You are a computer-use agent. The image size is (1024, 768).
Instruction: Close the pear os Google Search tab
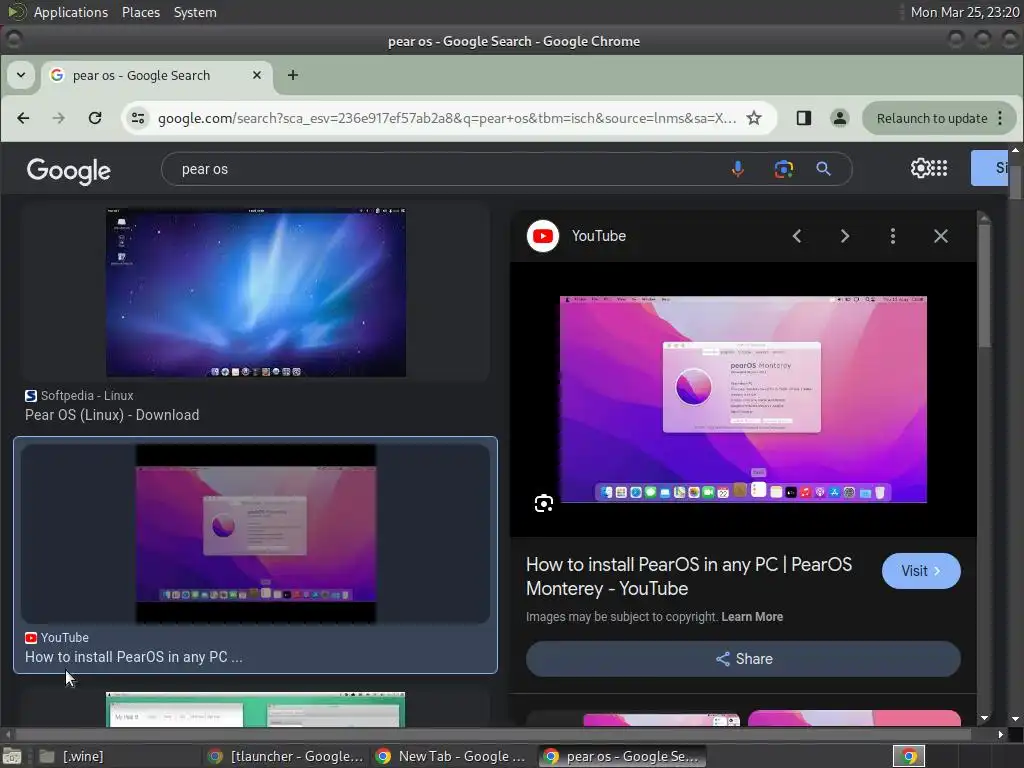[x=257, y=75]
